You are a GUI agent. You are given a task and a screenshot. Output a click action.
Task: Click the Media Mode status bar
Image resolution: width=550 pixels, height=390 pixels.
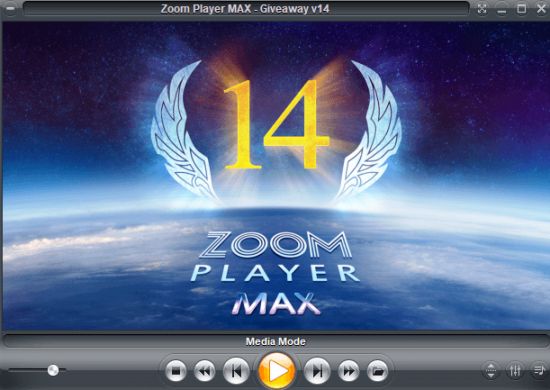pos(275,341)
